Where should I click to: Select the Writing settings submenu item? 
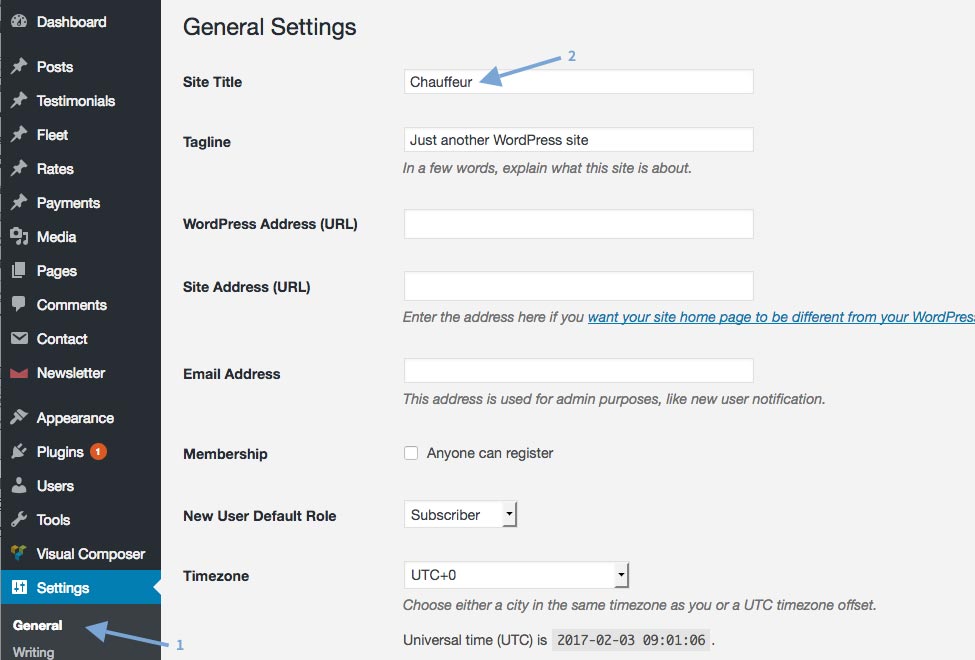pos(34,652)
